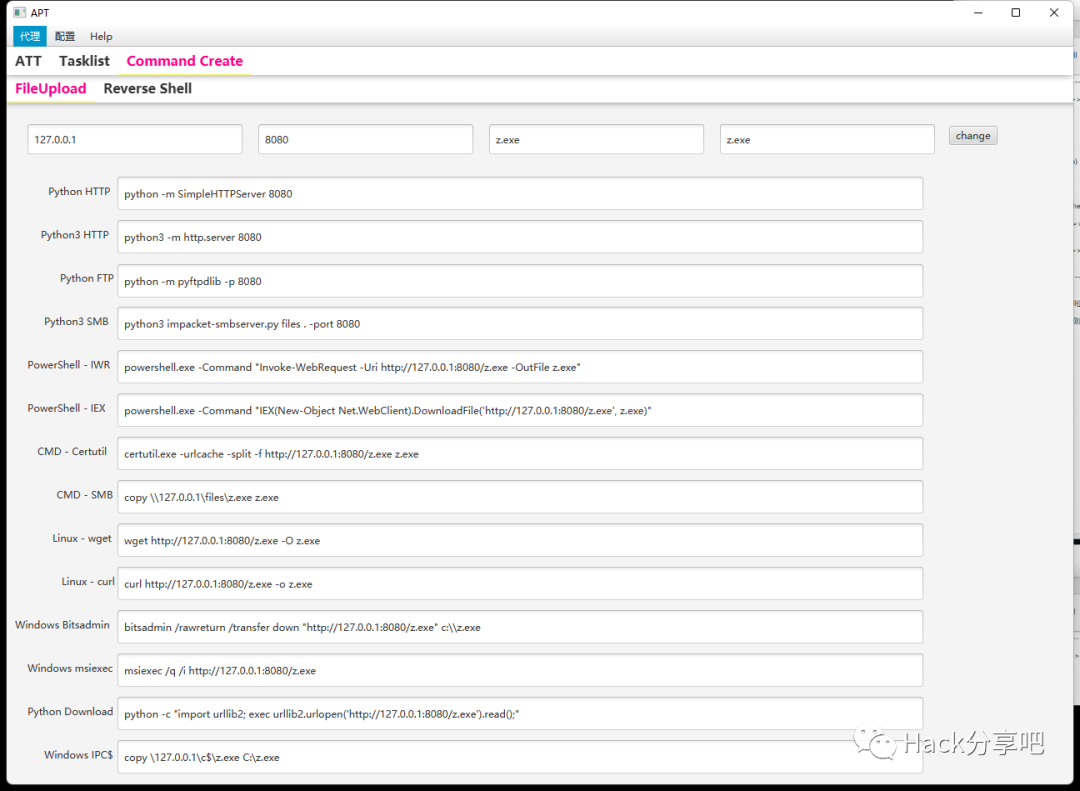Click the Python HTTP label
Image resolution: width=1080 pixels, height=791 pixels.
click(x=79, y=192)
